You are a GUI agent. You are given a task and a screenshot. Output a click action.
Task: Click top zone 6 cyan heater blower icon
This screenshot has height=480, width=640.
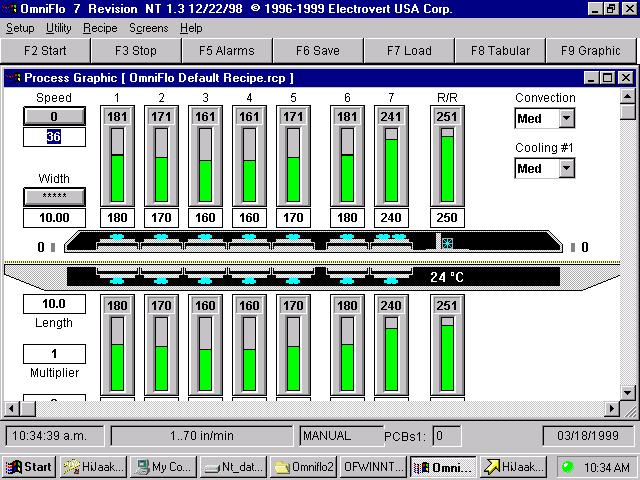pos(347,237)
